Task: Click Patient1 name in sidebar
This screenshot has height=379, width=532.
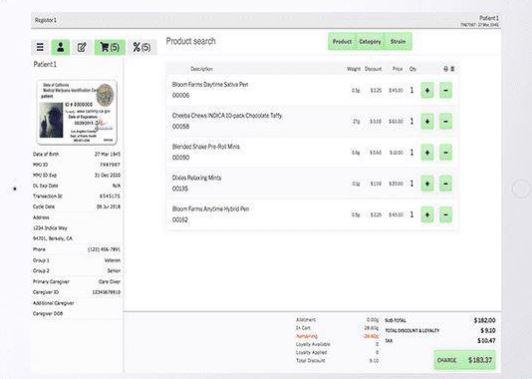Action: click(45, 64)
